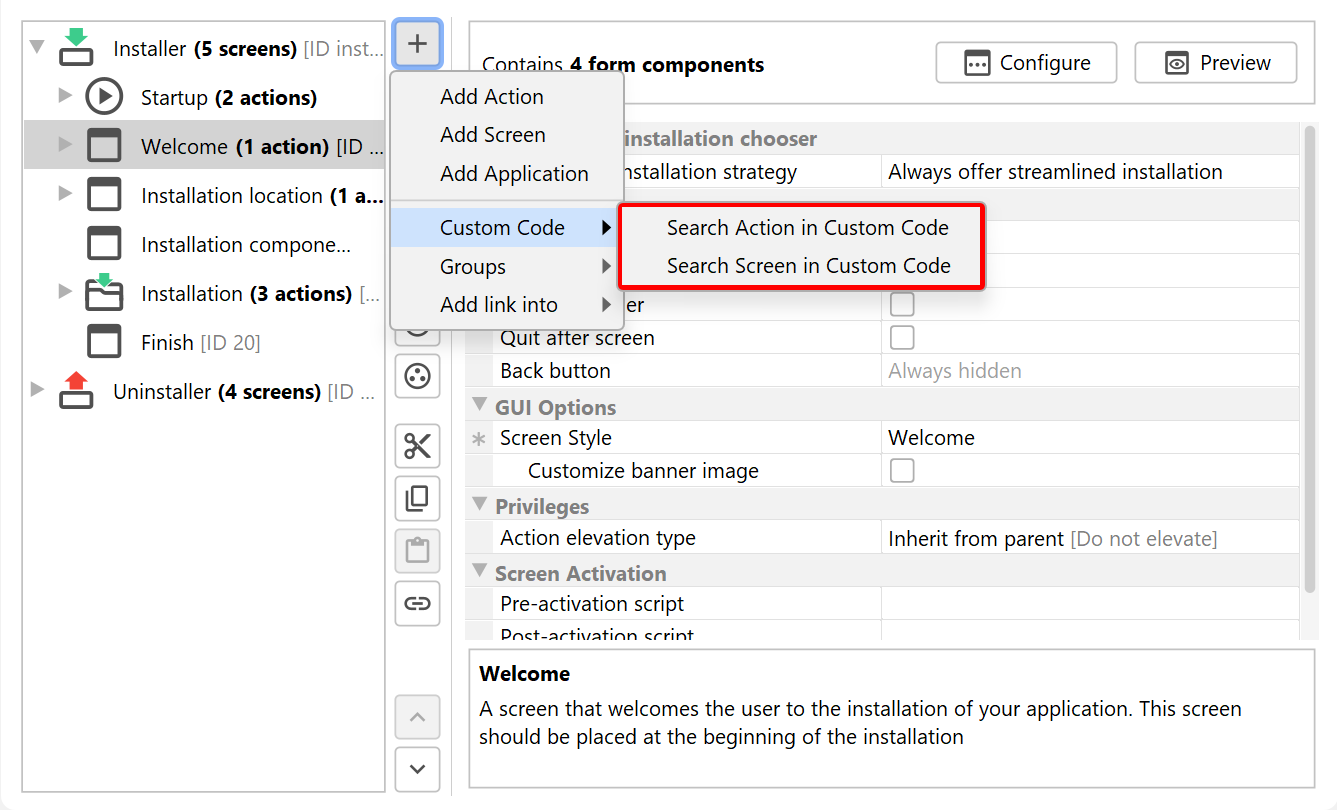The width and height of the screenshot is (1337, 810).
Task: Select Add Screen from the menu
Action: point(492,135)
